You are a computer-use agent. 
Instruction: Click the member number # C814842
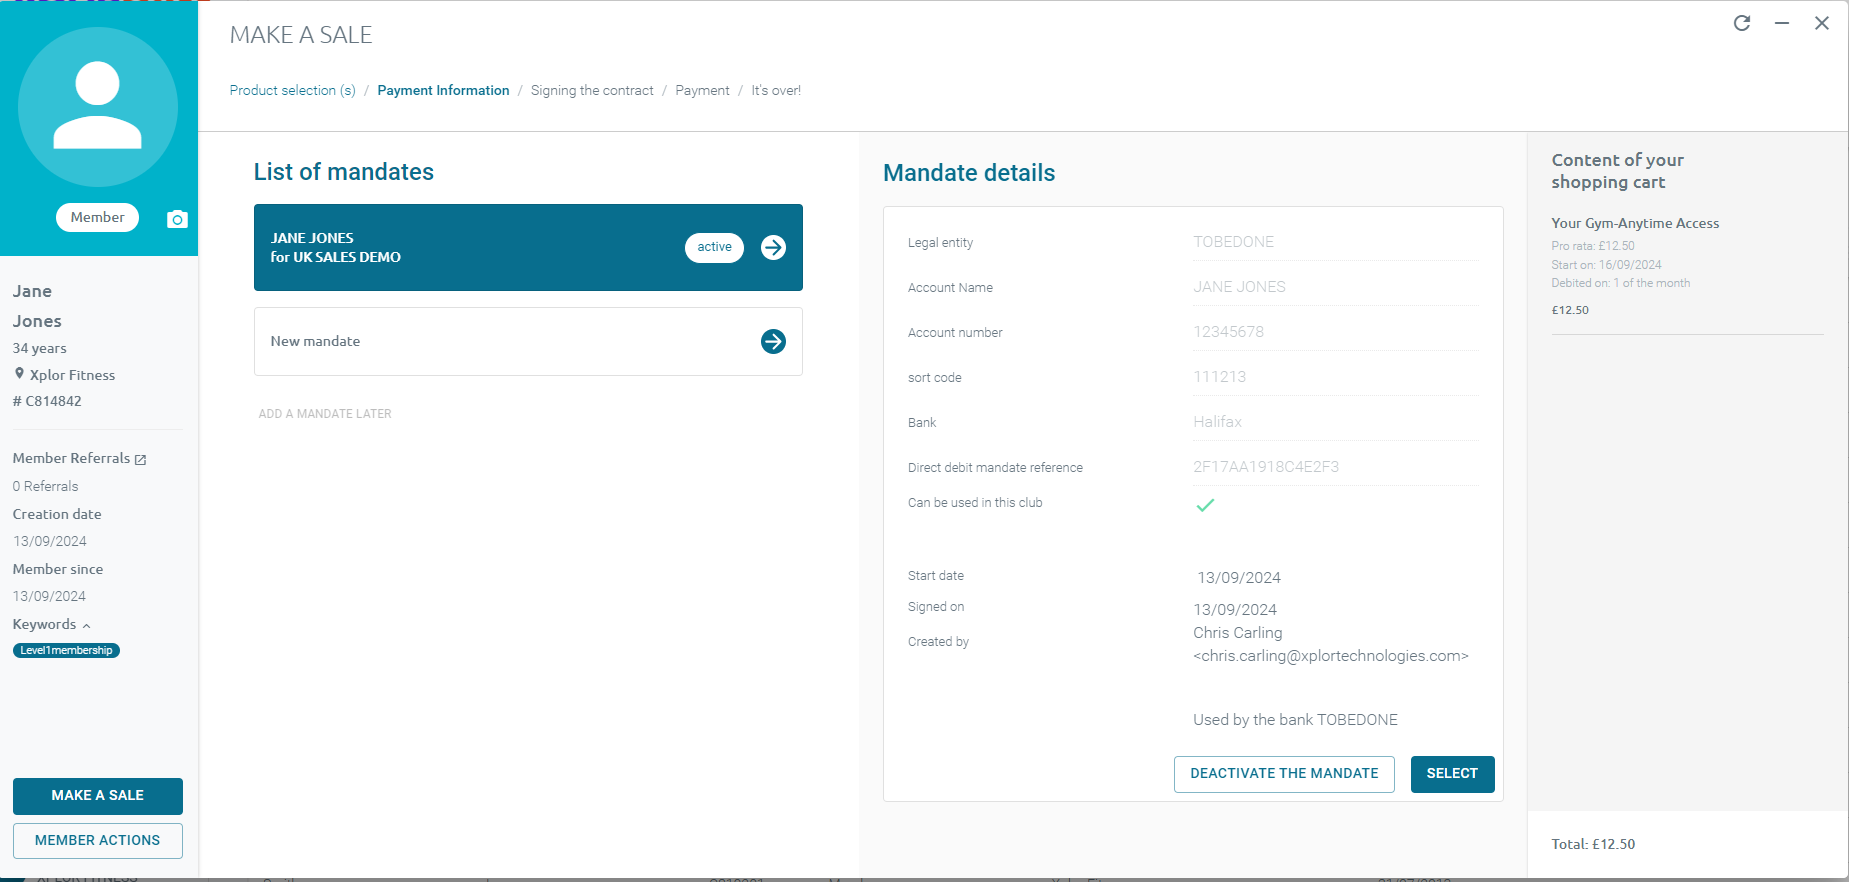click(x=47, y=401)
